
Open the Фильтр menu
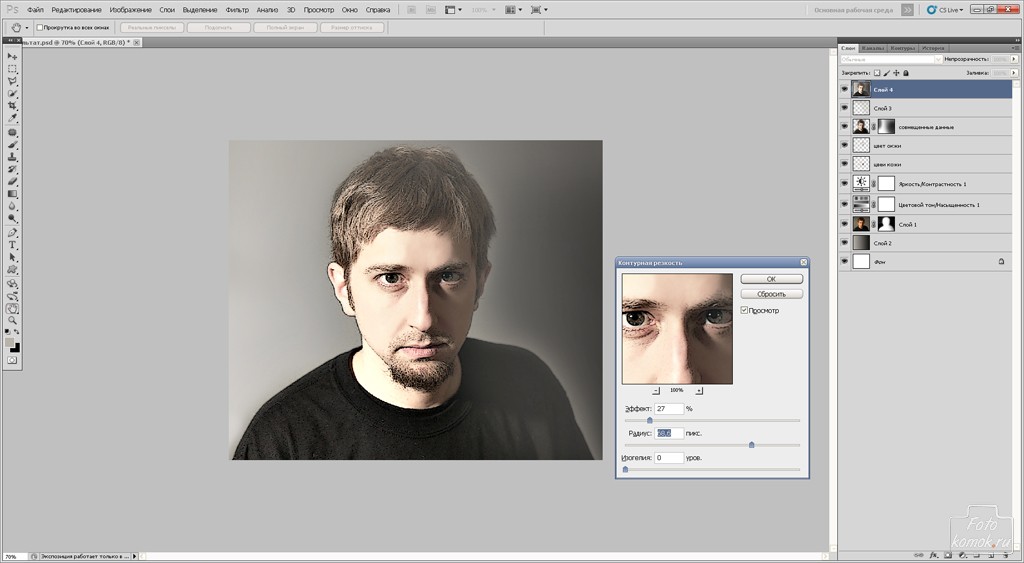(x=237, y=9)
